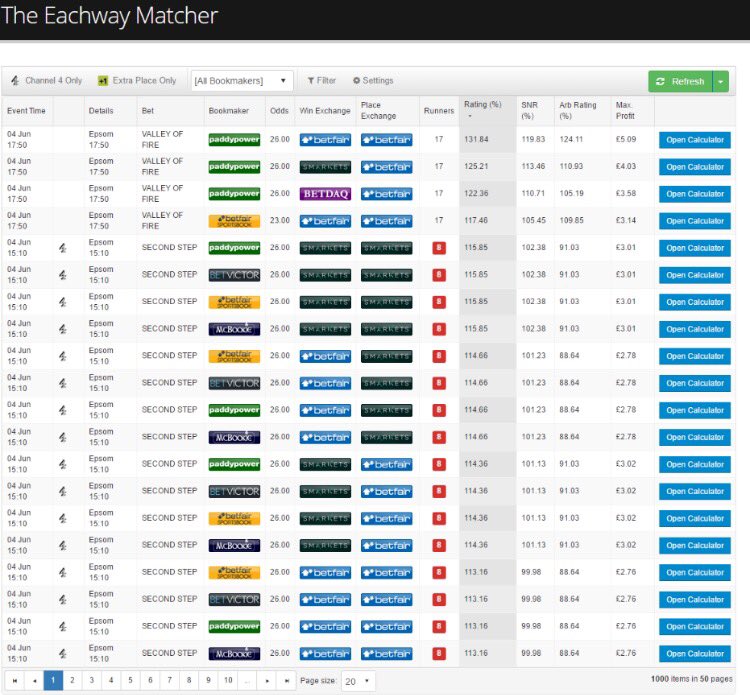Sort by the Bookmaker column header
Viewport: 750px width, 695px height.
point(229,110)
